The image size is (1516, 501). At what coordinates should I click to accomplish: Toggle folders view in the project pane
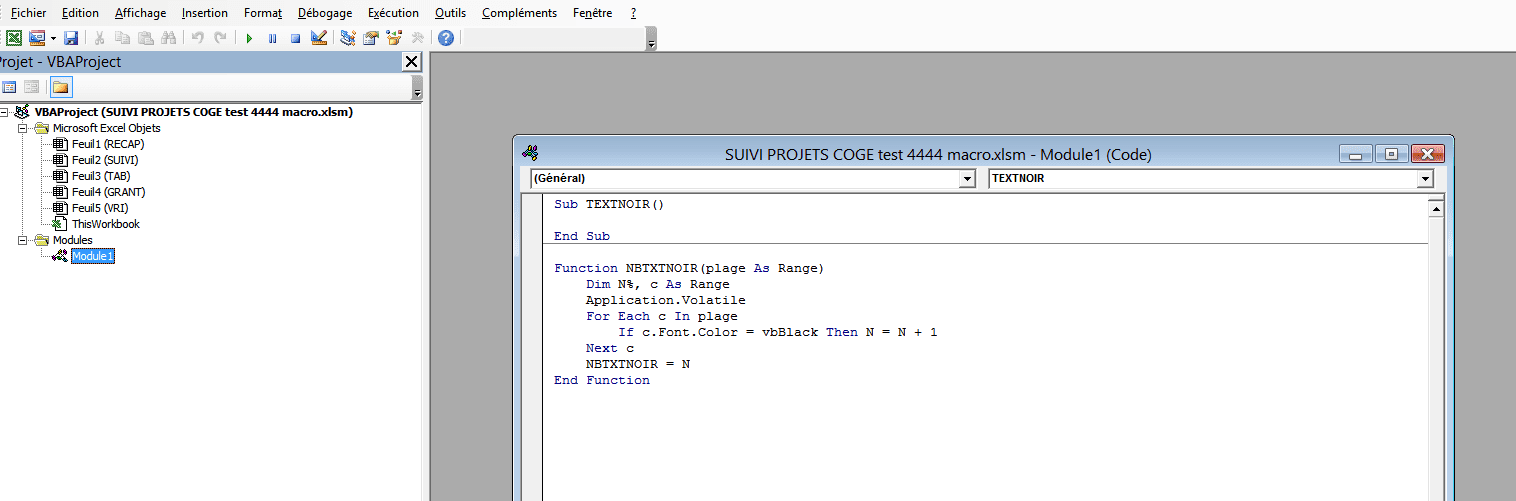coord(61,87)
